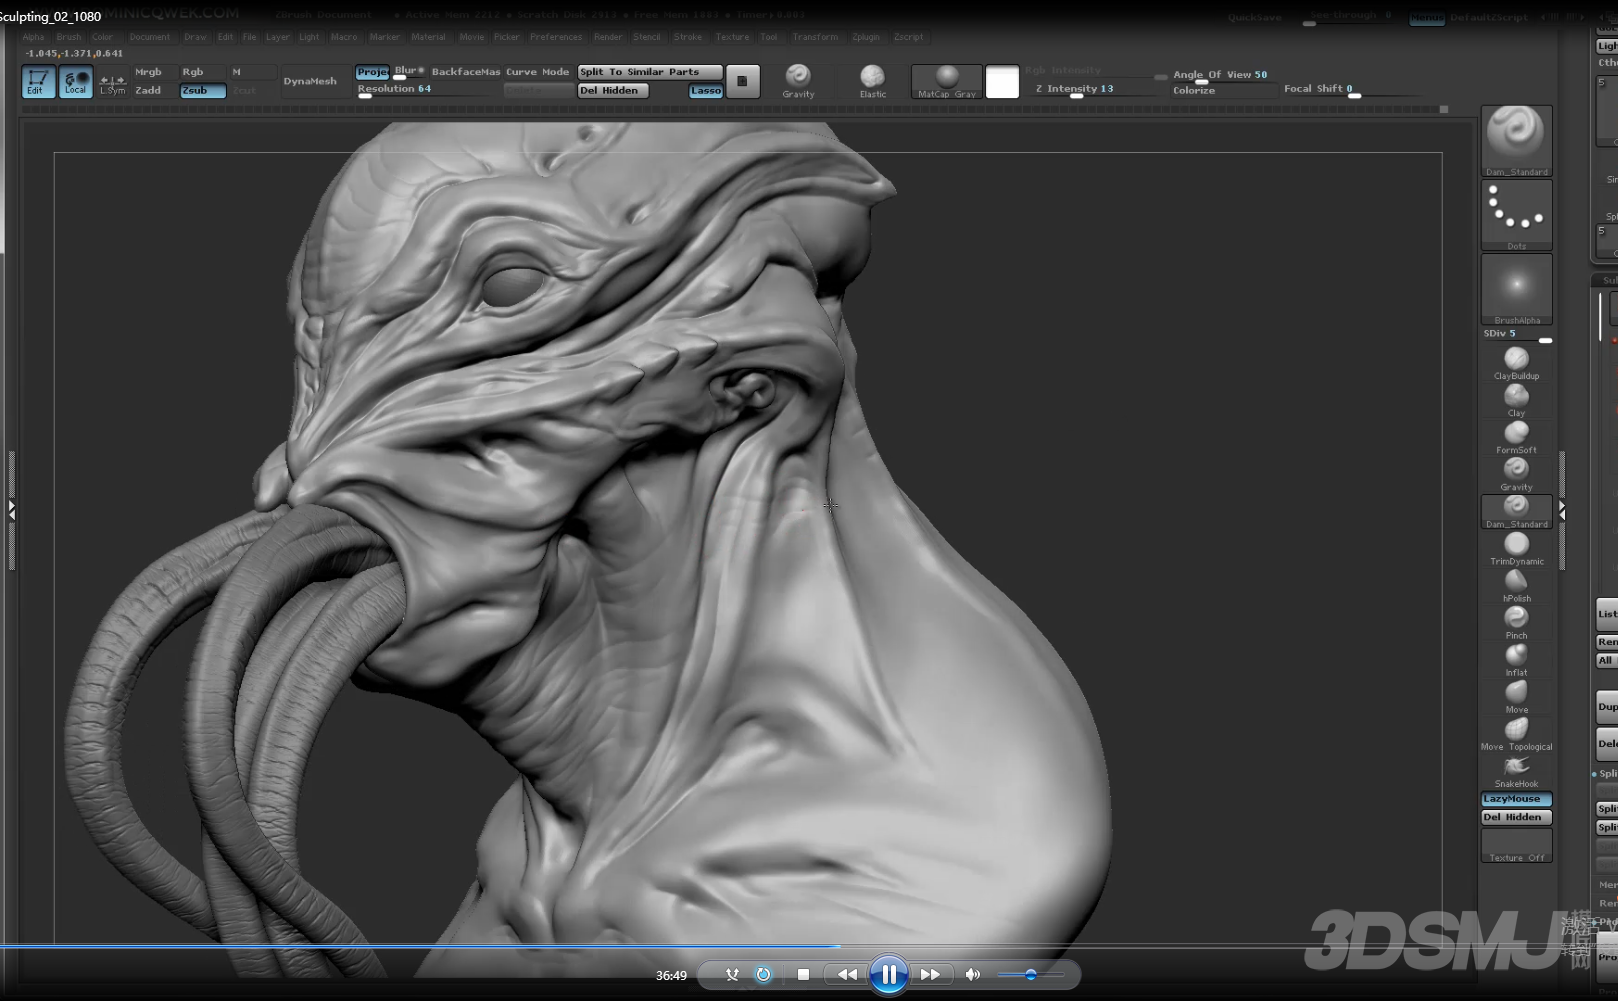
Task: Click Del Hidden next to Lasso
Action: pos(613,90)
